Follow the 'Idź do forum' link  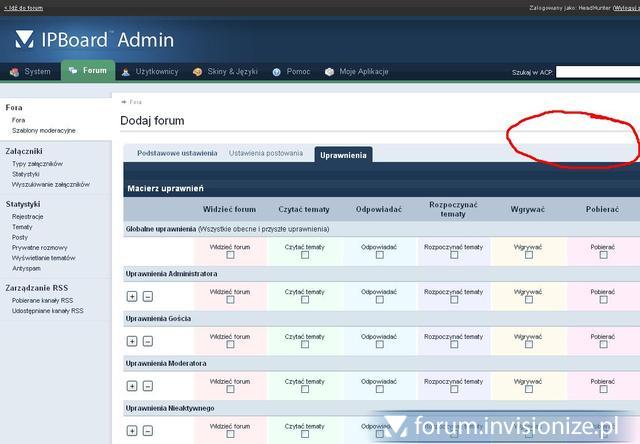[23, 7]
